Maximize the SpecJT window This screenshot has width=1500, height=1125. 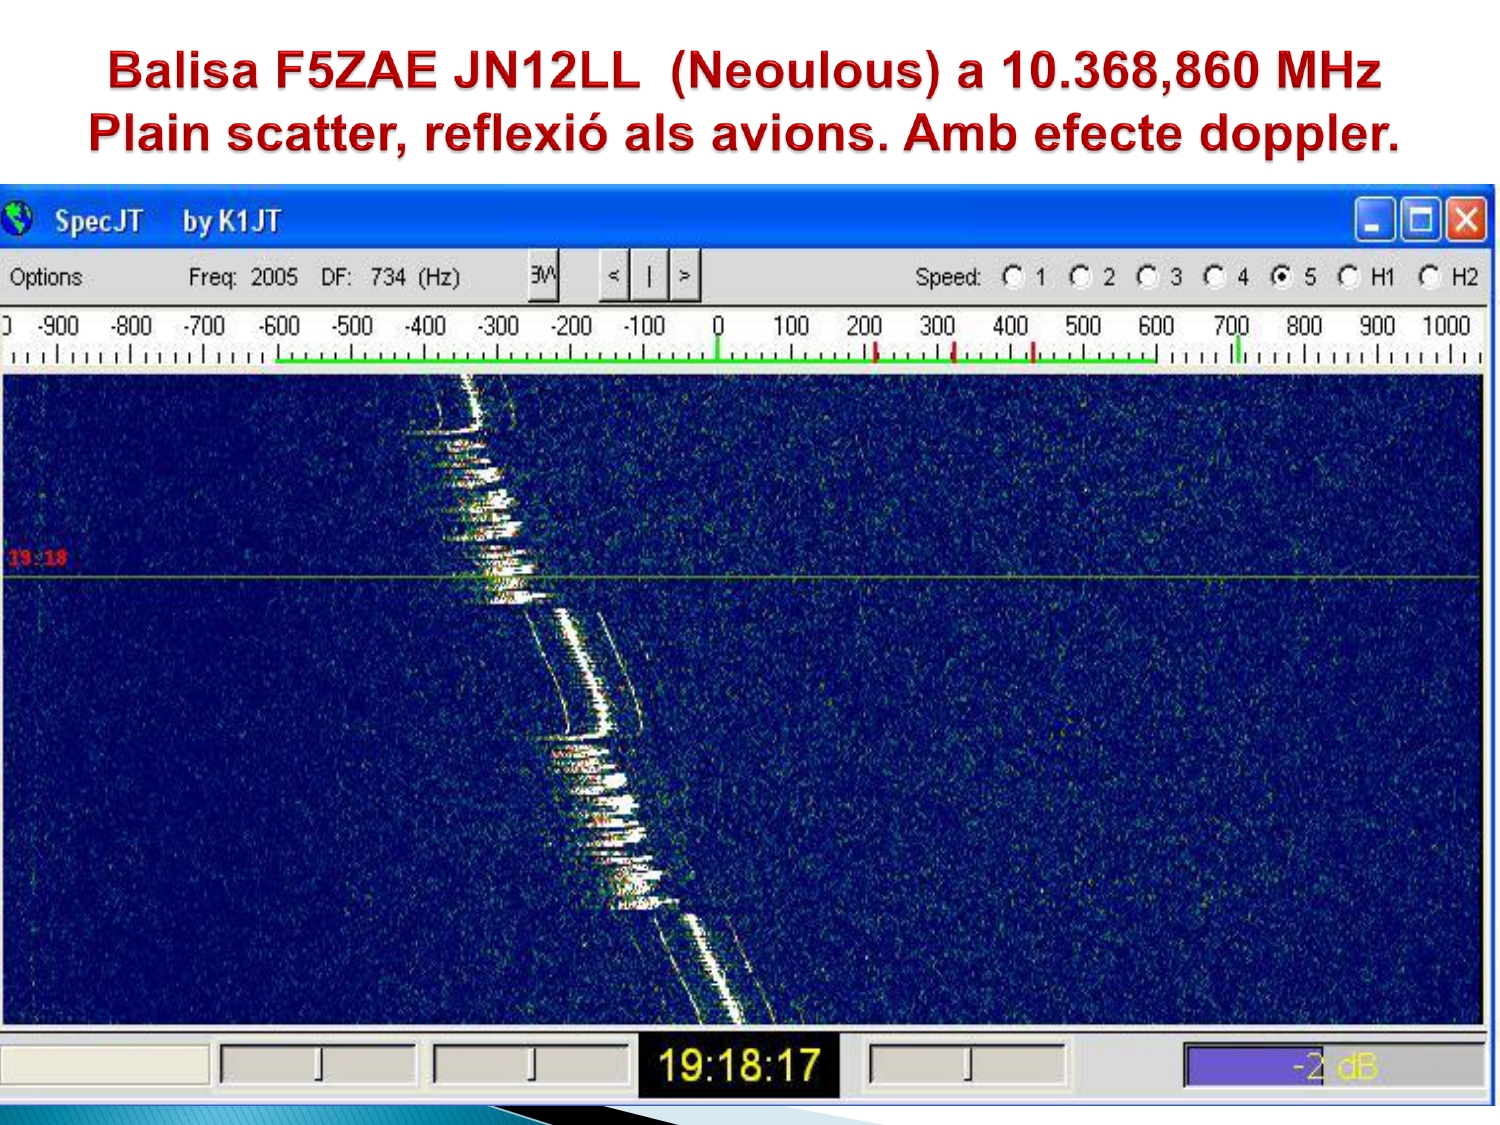(1420, 220)
